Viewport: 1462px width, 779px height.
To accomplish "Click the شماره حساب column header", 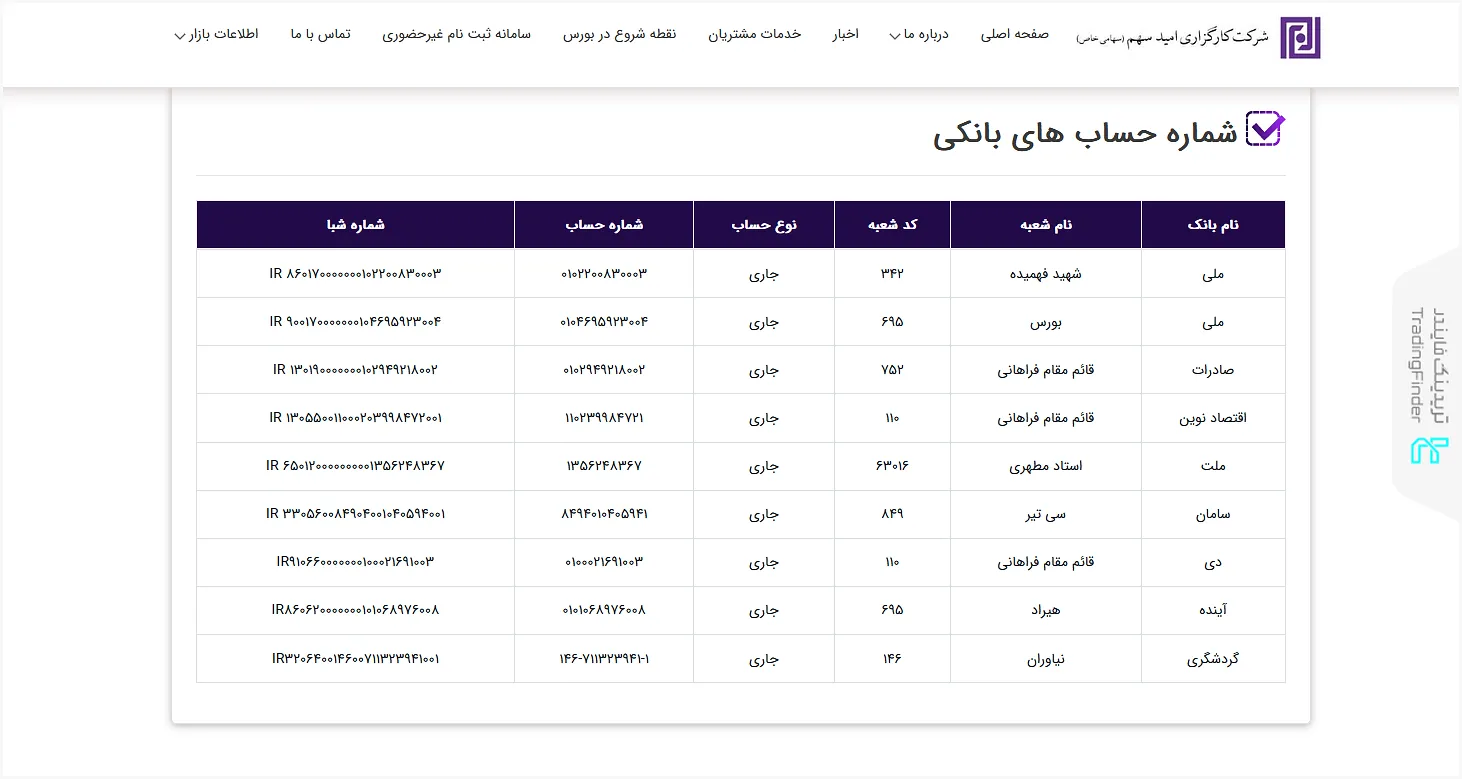I will pyautogui.click(x=604, y=225).
